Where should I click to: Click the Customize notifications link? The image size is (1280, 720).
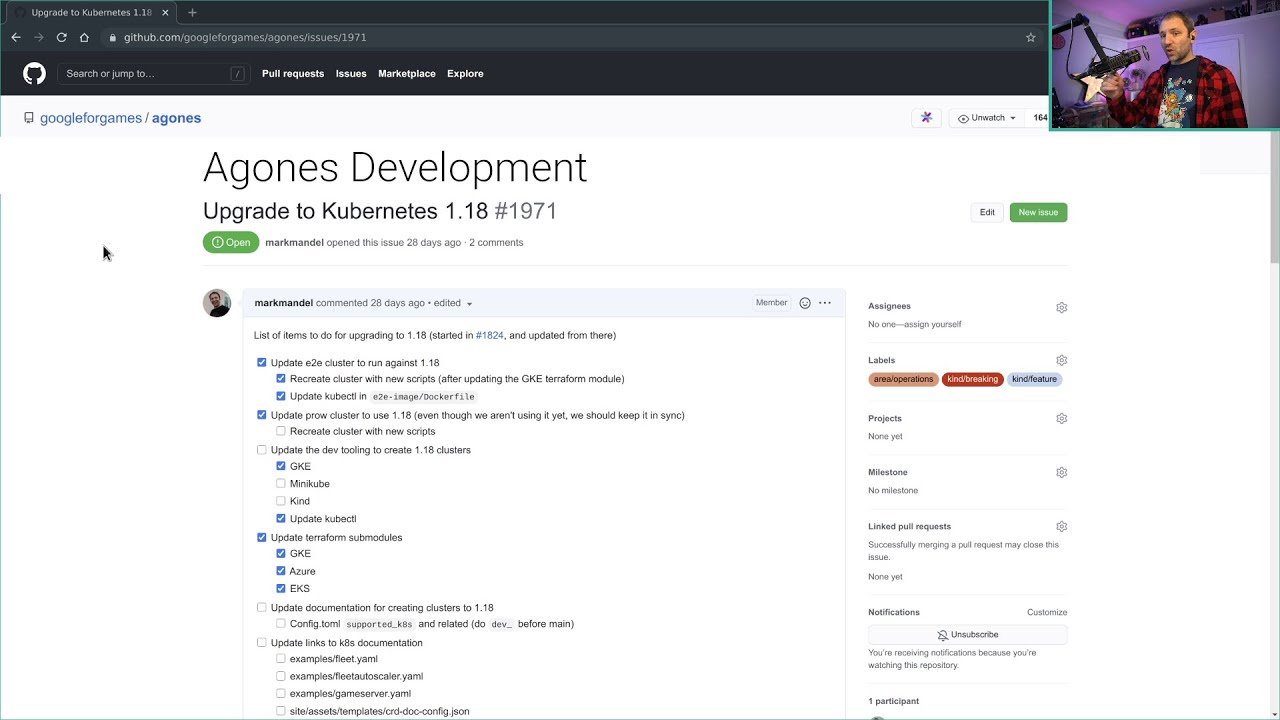click(x=1047, y=612)
